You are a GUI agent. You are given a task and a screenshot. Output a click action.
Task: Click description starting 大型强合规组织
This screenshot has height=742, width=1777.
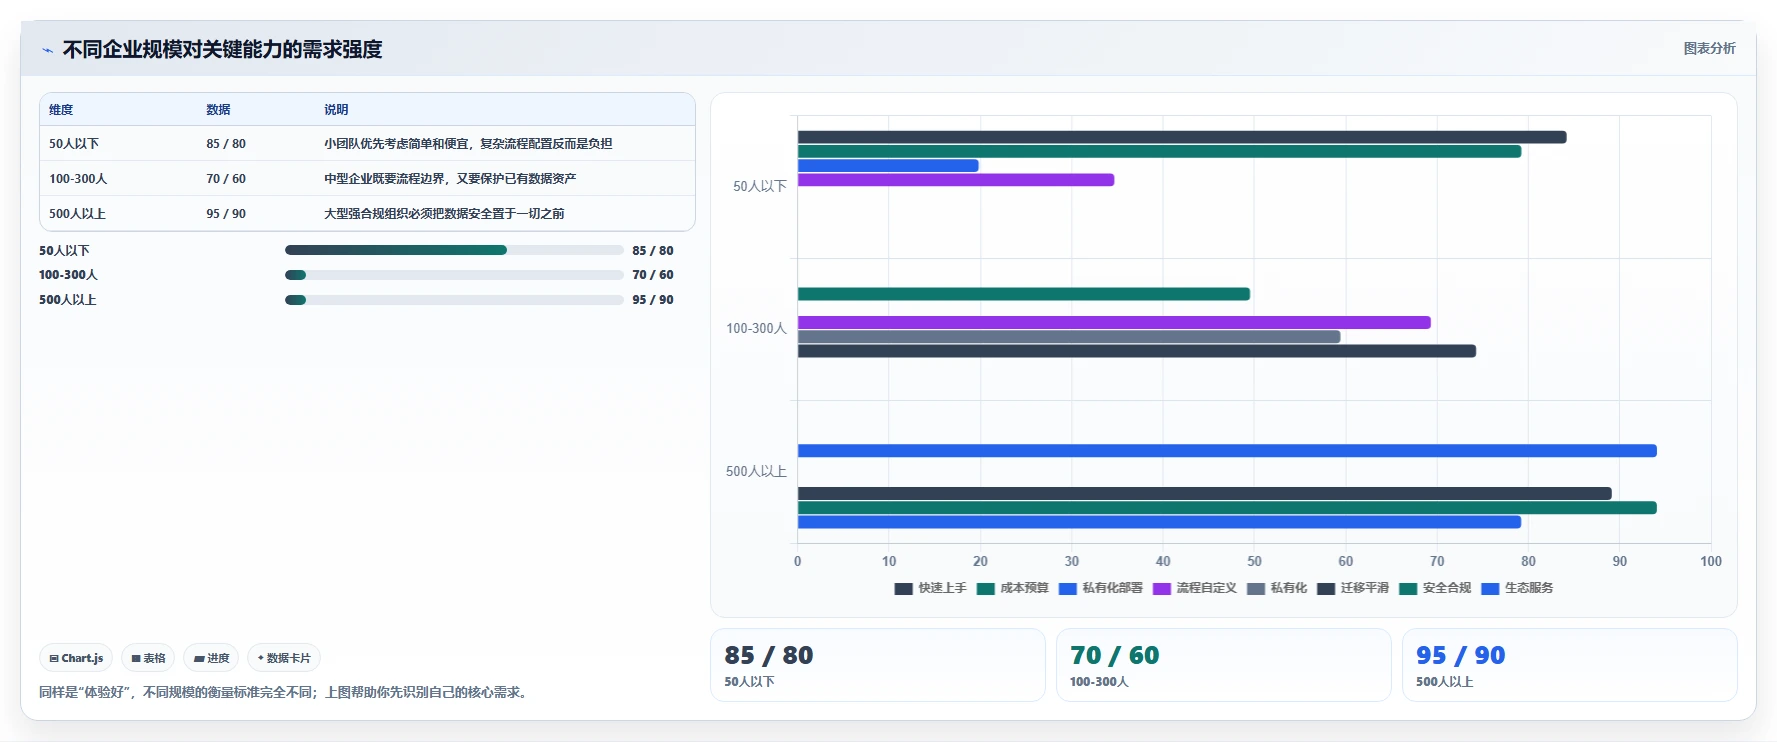coord(444,214)
